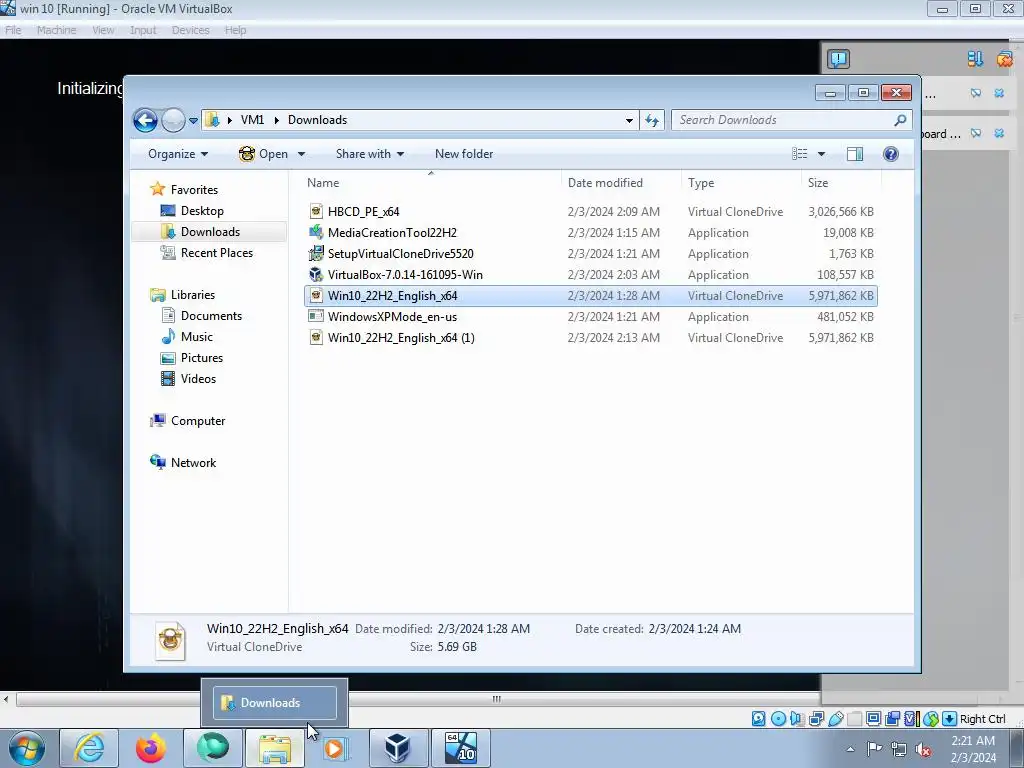Click the display indicator in VirtualBox status bar

(x=873, y=719)
